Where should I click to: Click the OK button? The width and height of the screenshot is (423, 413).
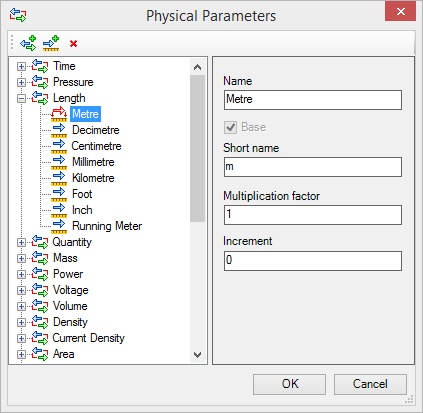[x=289, y=384]
